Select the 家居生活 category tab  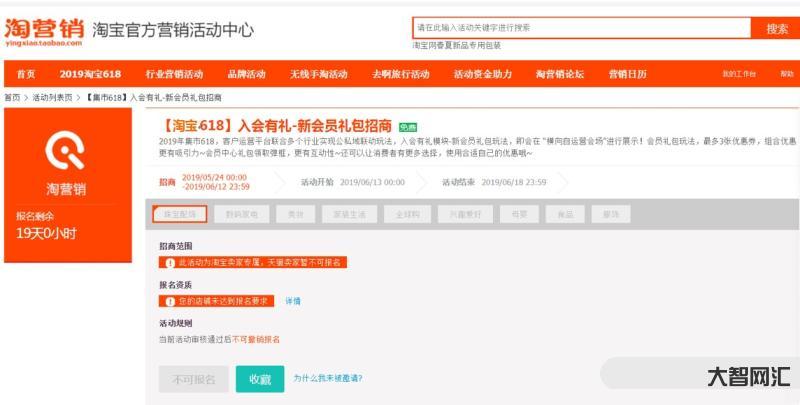tap(350, 214)
